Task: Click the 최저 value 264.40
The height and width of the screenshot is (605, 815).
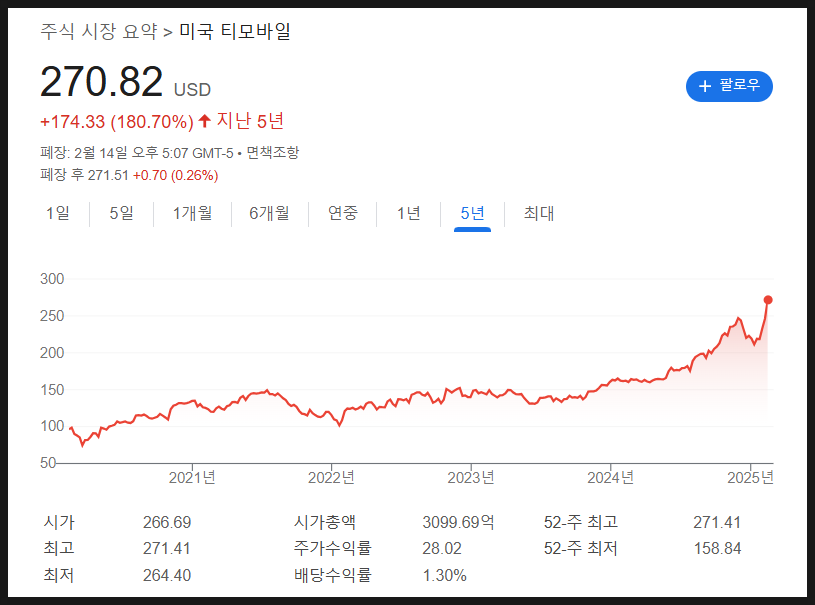Action: pos(167,575)
